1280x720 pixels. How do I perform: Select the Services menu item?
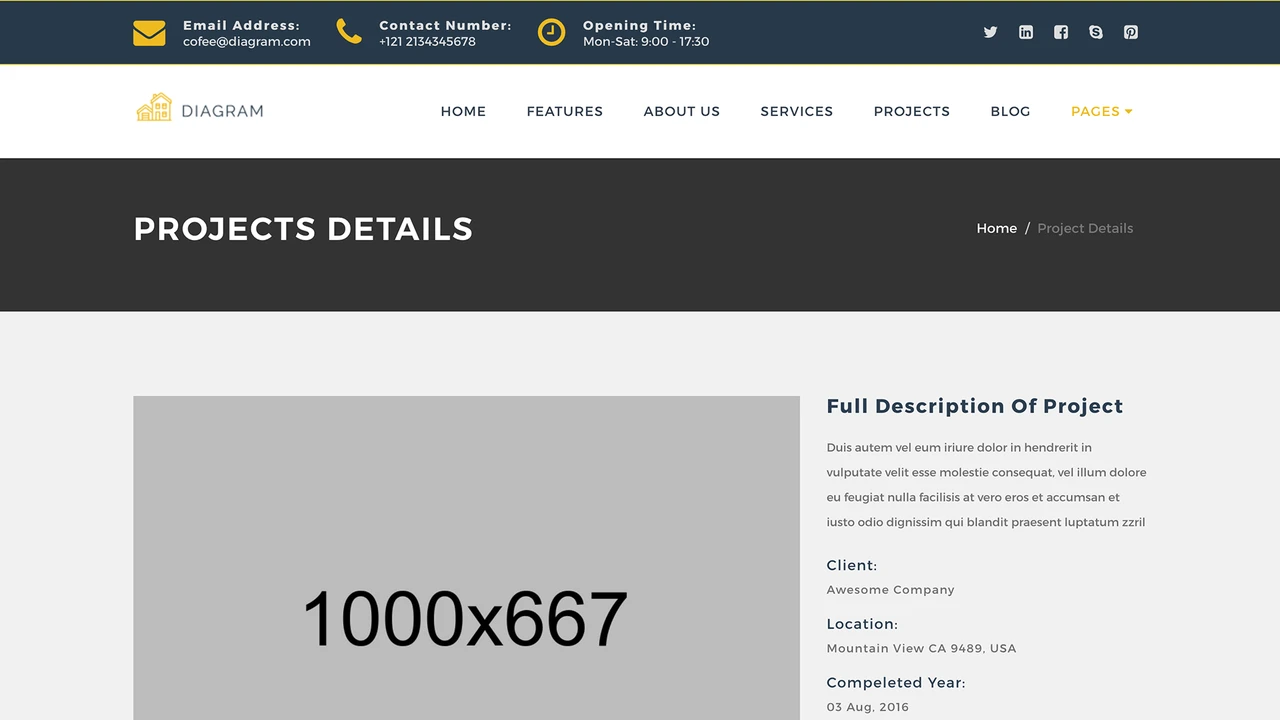click(797, 111)
